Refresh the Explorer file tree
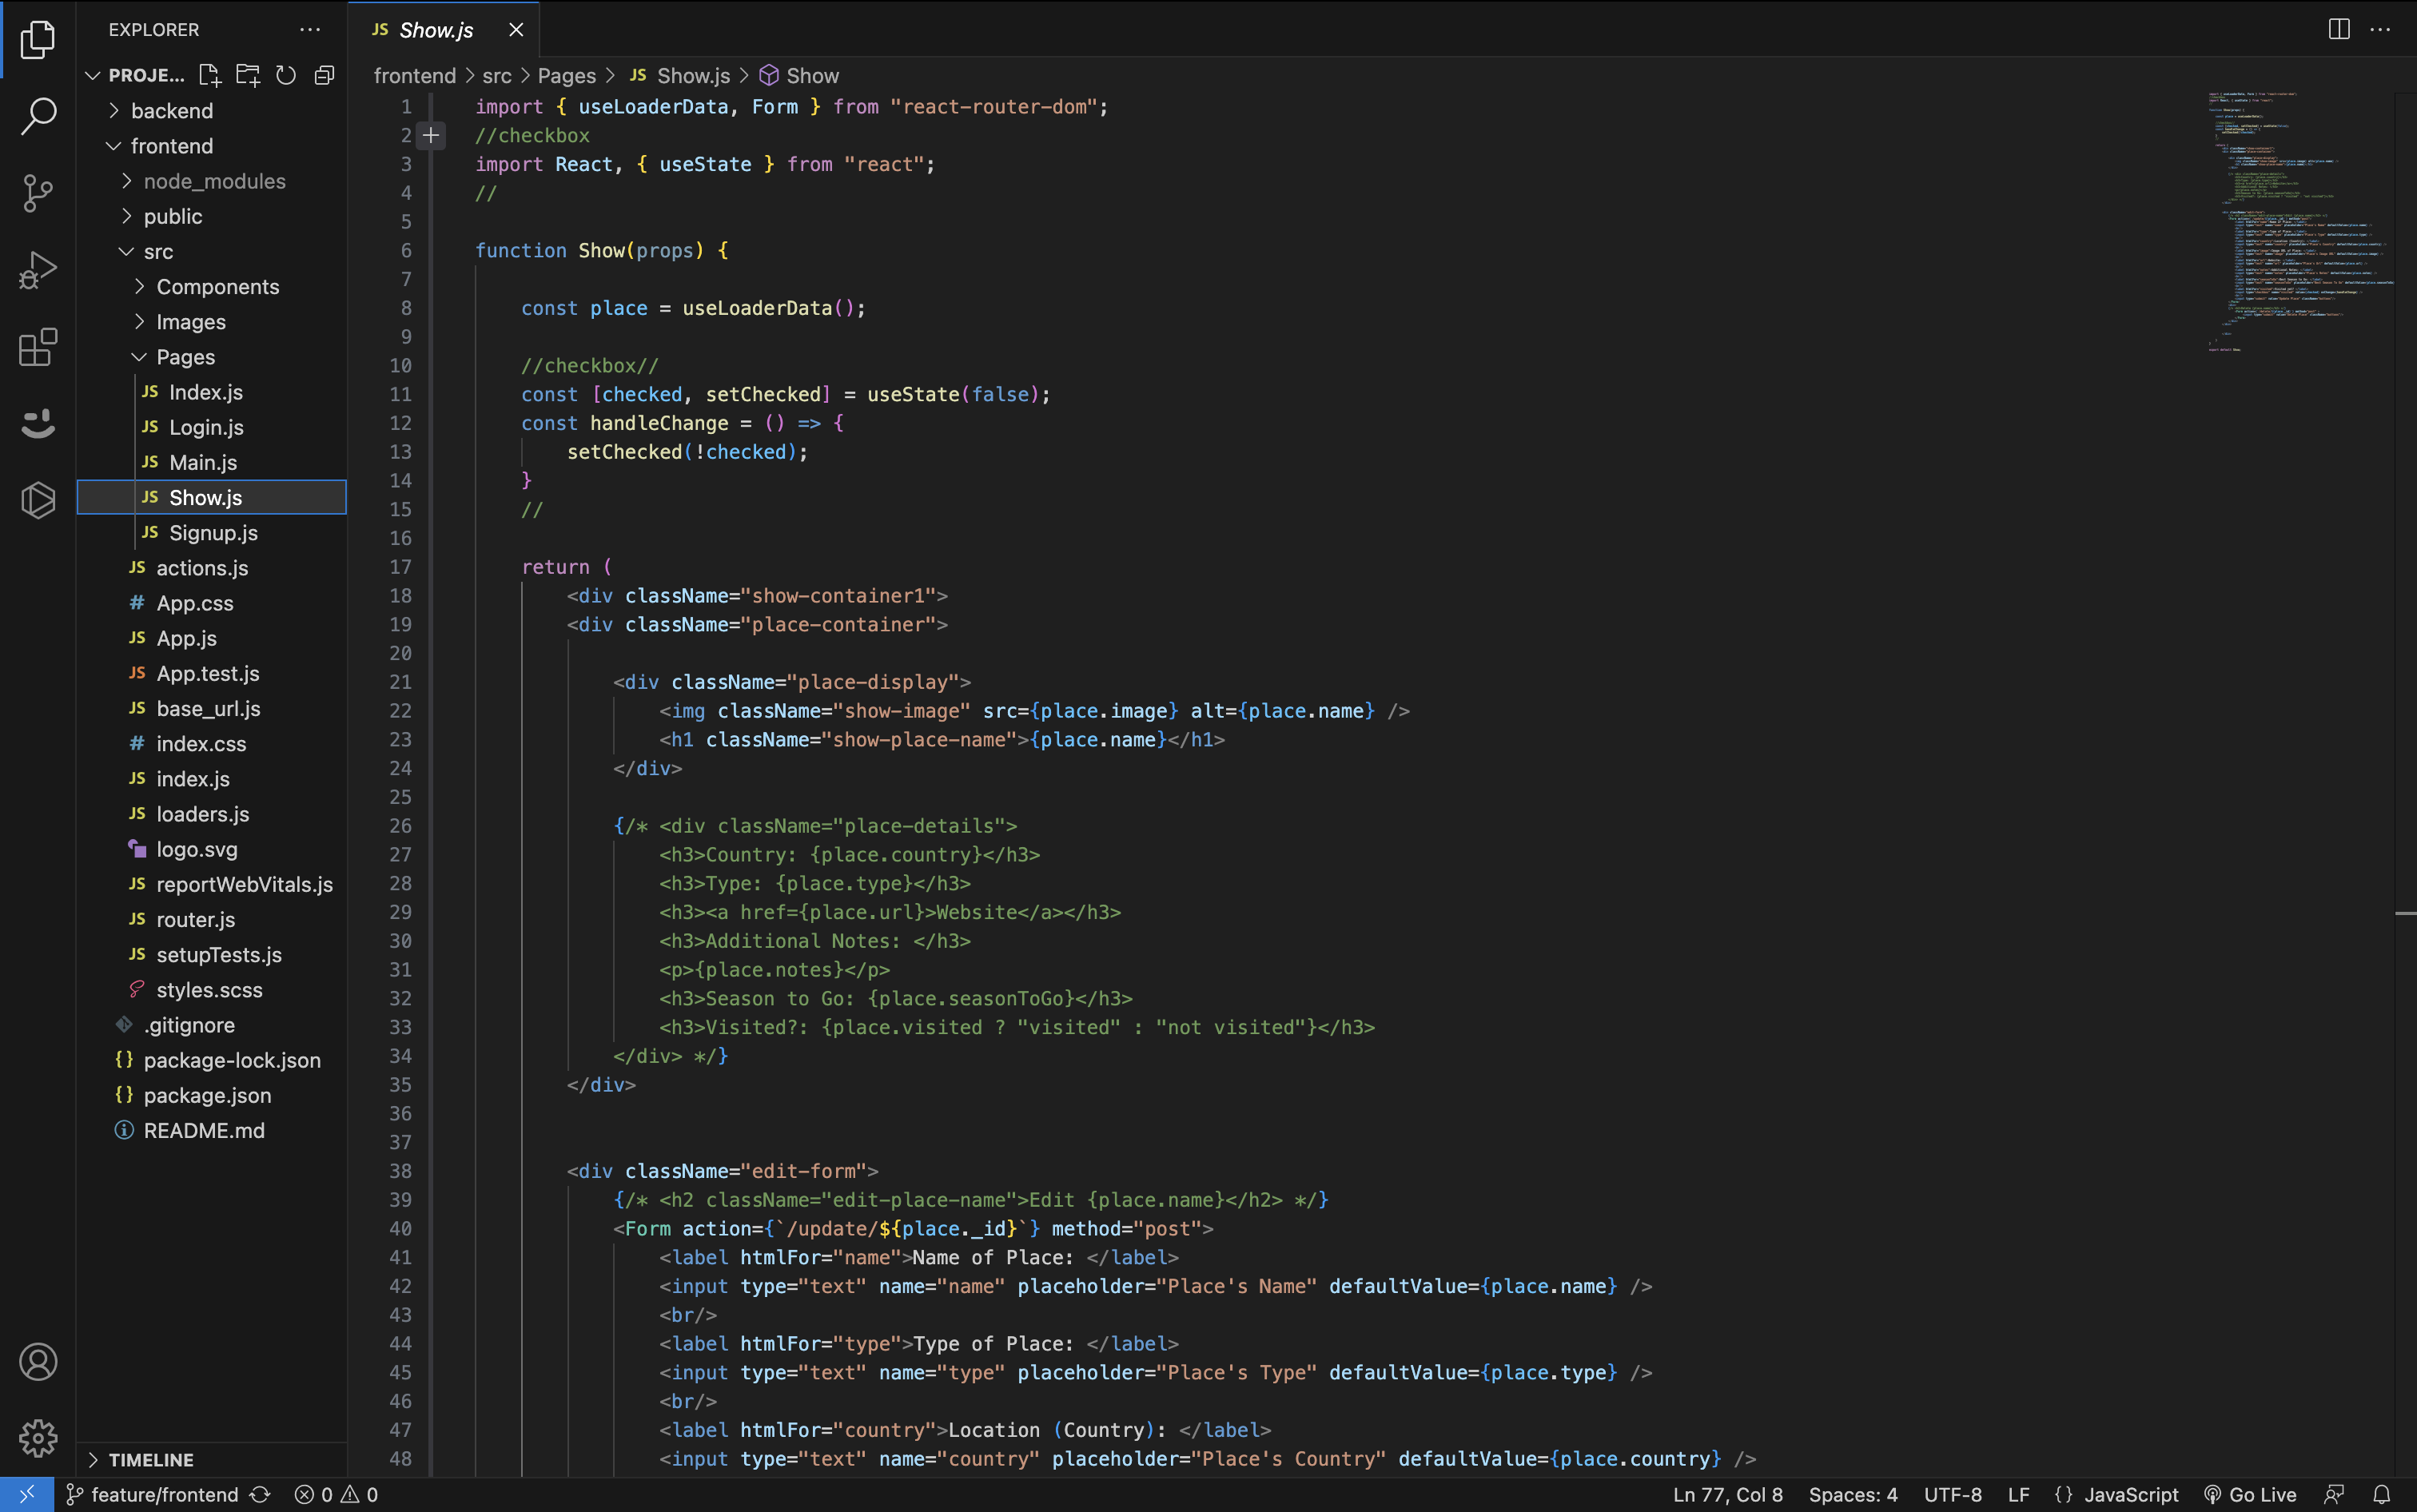 286,75
